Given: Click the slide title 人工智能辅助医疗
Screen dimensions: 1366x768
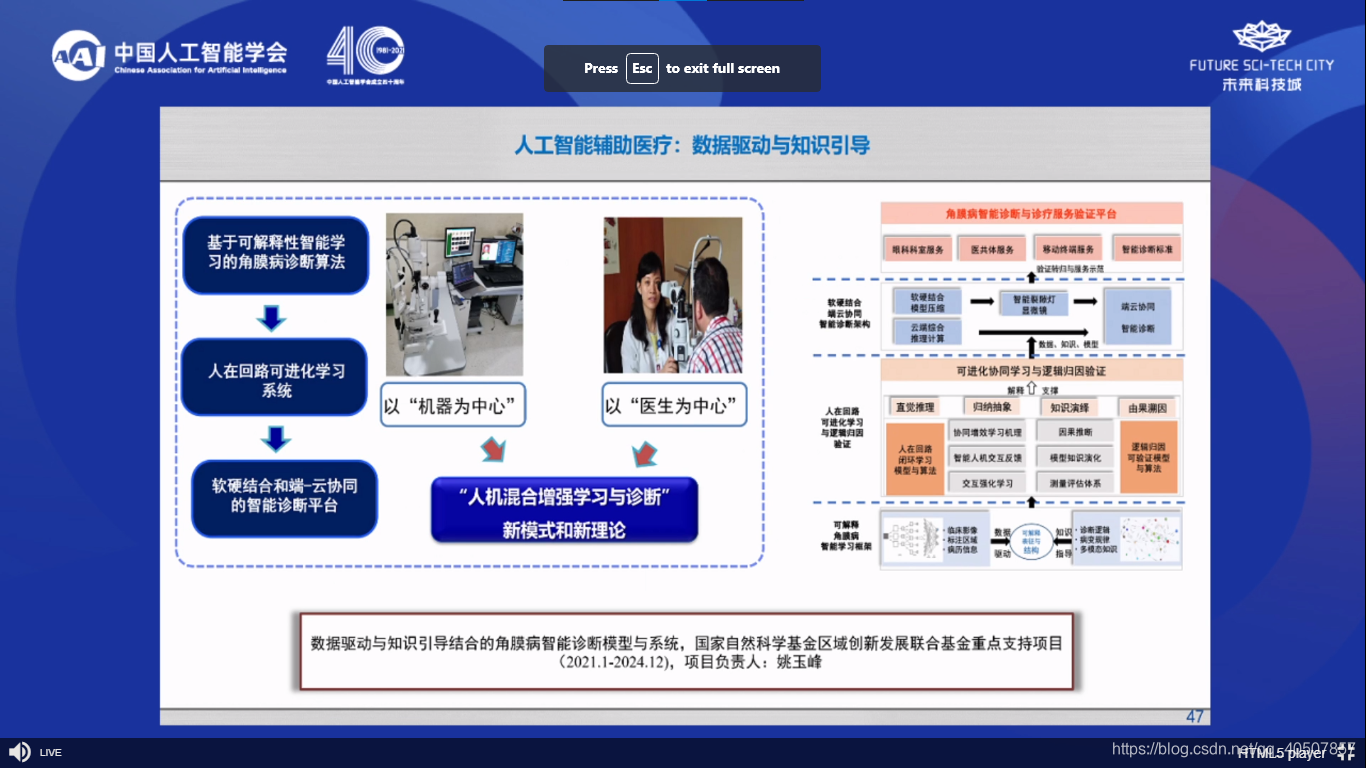Looking at the screenshot, I should [692, 145].
